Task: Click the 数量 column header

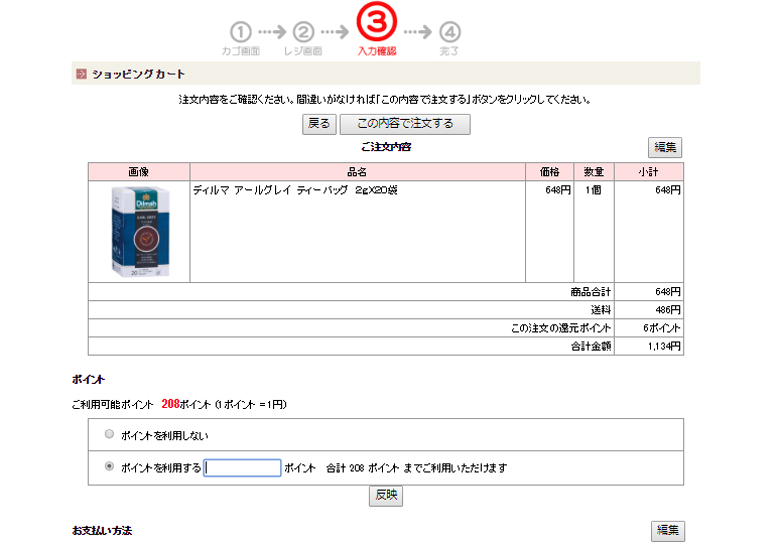Action: click(x=593, y=172)
